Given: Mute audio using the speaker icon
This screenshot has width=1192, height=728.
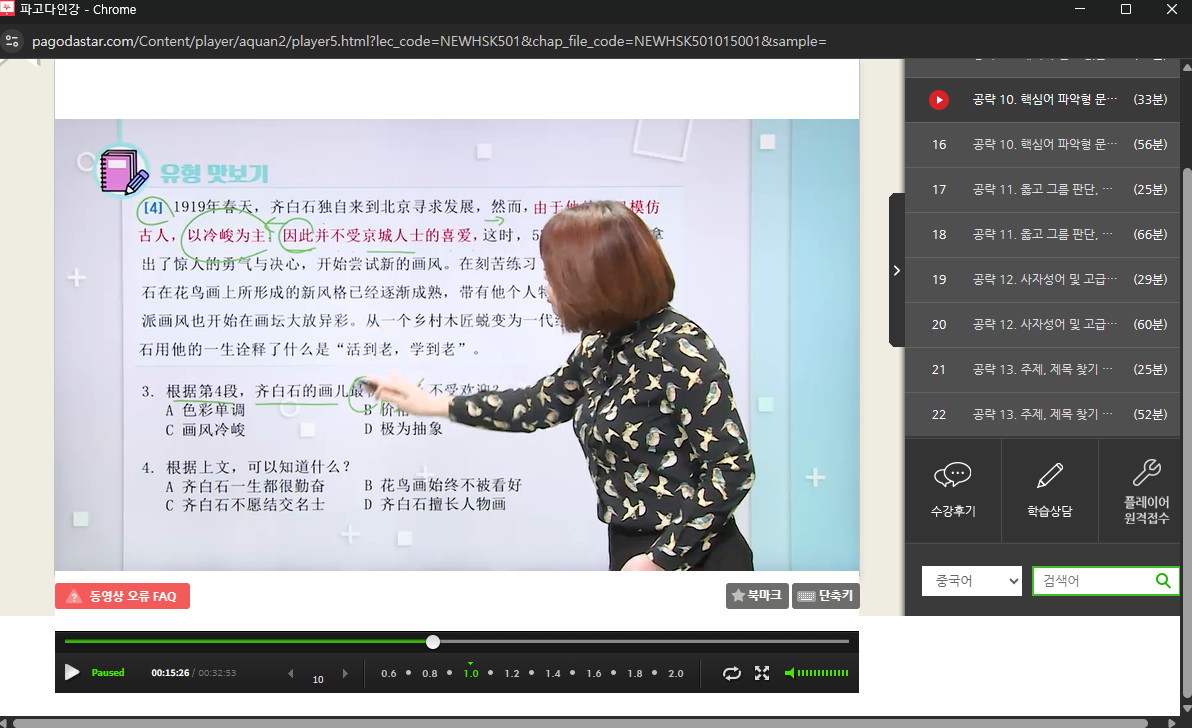Looking at the screenshot, I should click(789, 673).
